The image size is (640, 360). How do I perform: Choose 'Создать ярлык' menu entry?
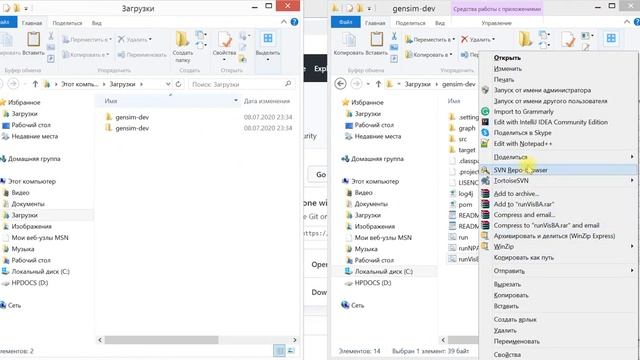515,320
